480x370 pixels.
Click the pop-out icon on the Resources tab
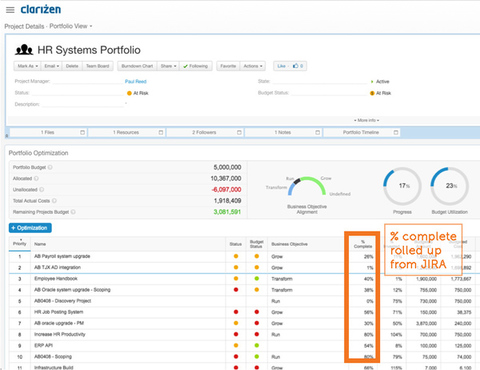pyautogui.click(x=161, y=132)
